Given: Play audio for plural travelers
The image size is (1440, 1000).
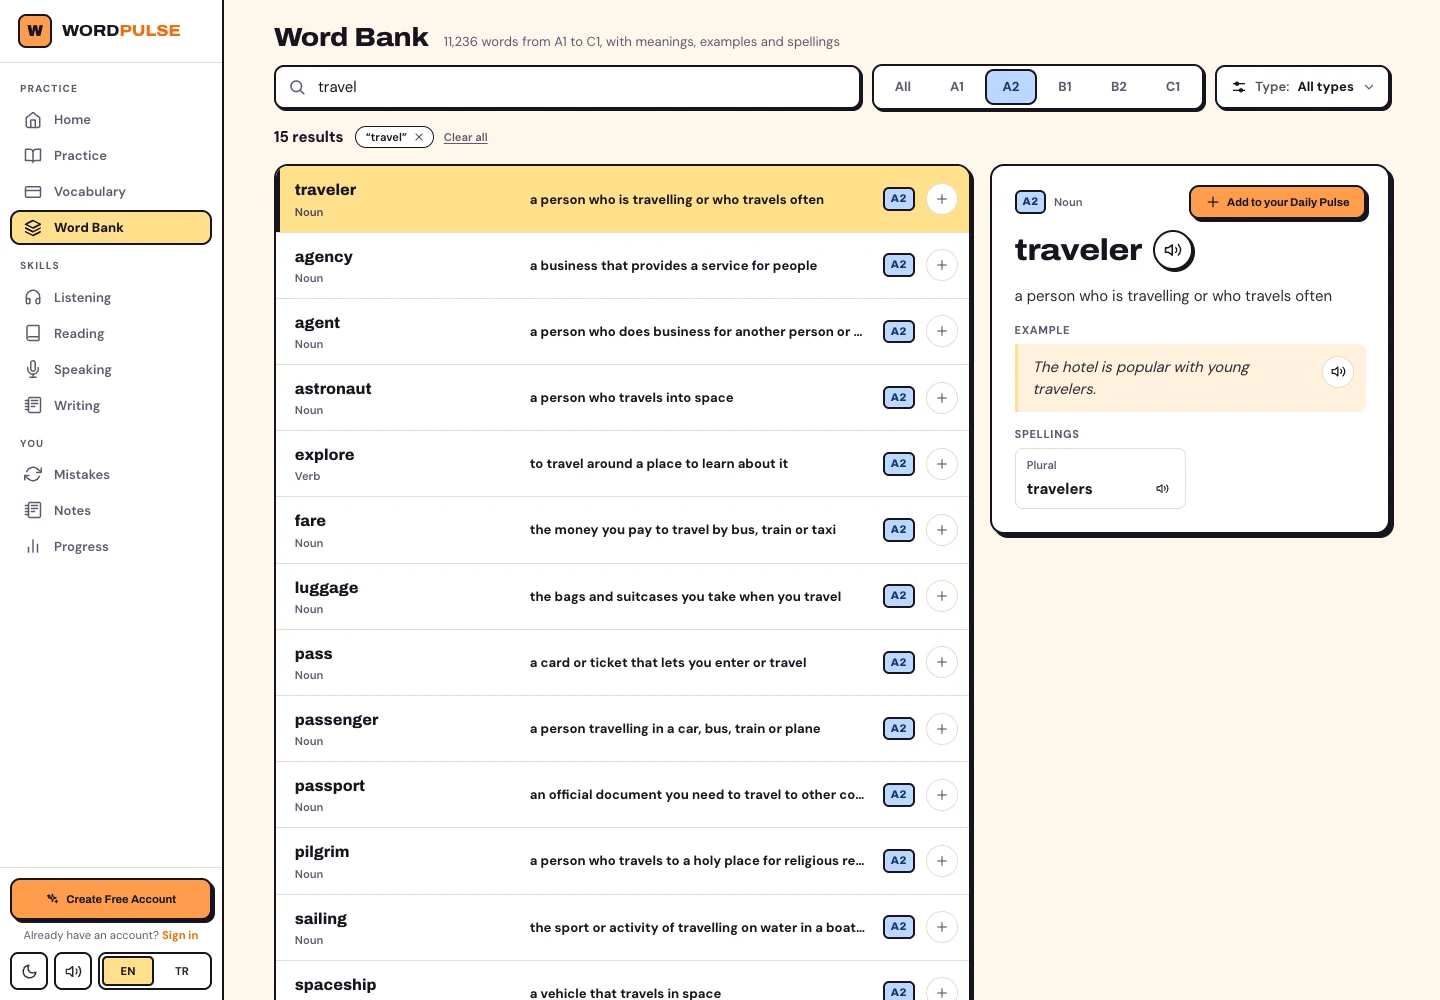Looking at the screenshot, I should [x=1162, y=489].
